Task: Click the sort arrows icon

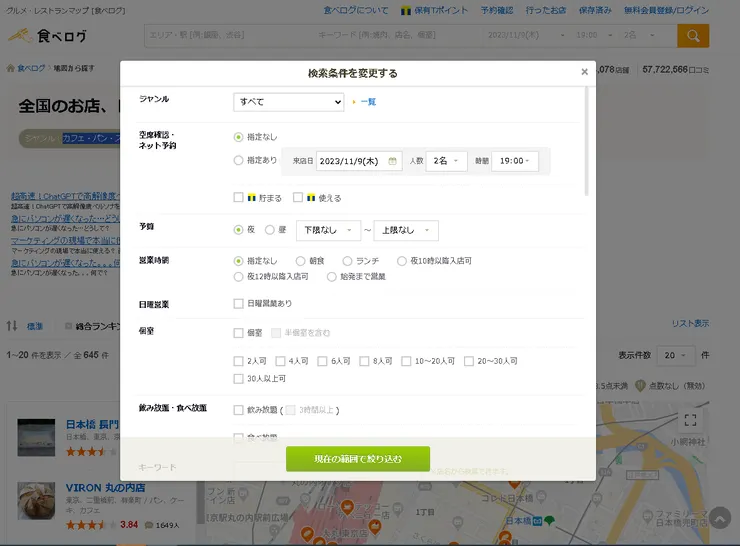Action: (x=12, y=326)
